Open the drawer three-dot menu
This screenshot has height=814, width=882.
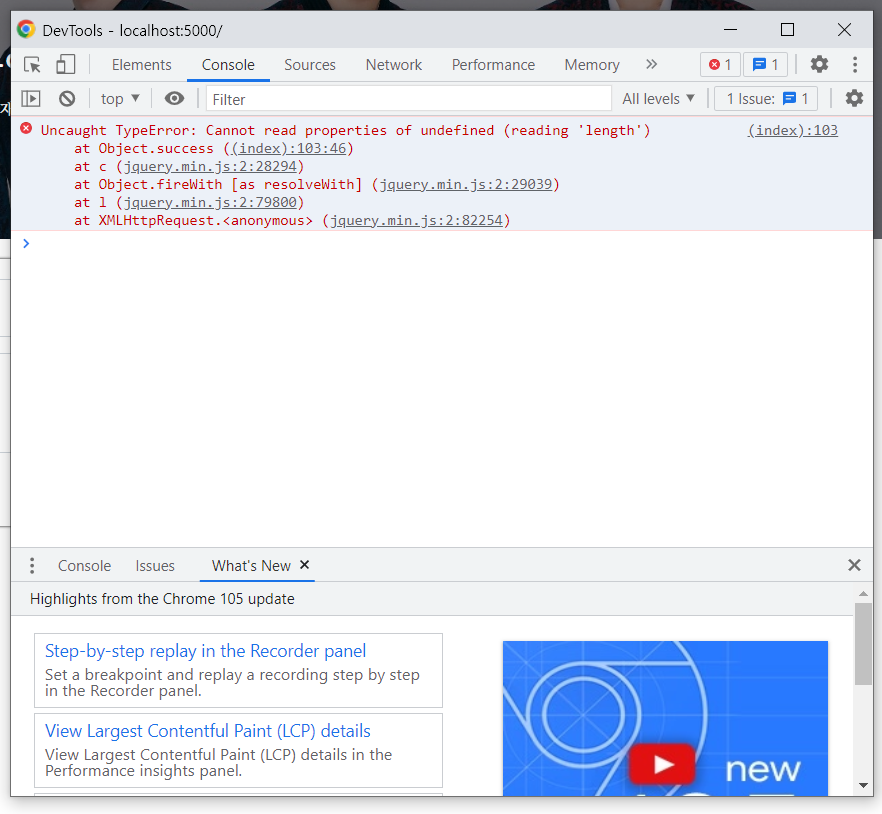pos(32,565)
